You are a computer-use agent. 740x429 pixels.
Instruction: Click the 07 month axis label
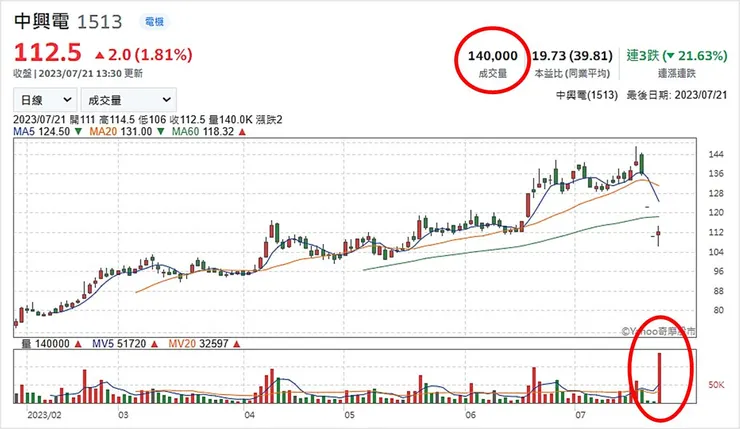[x=580, y=415]
